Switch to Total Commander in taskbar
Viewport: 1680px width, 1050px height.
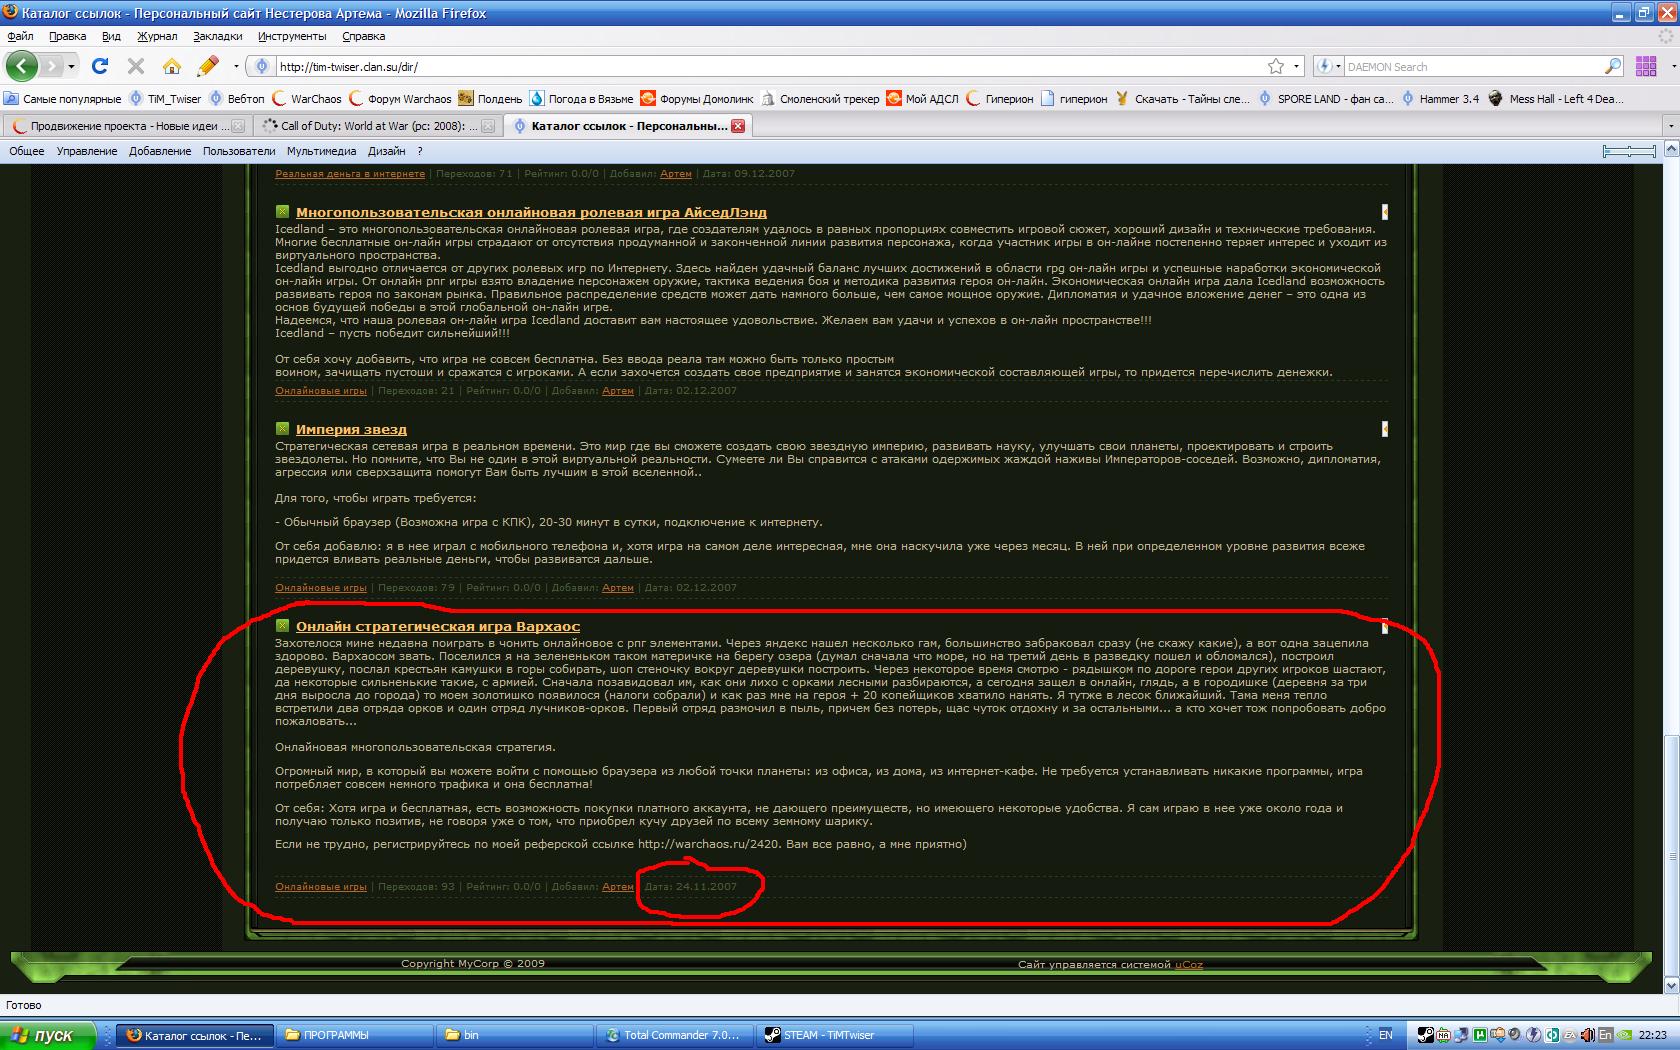676,1035
